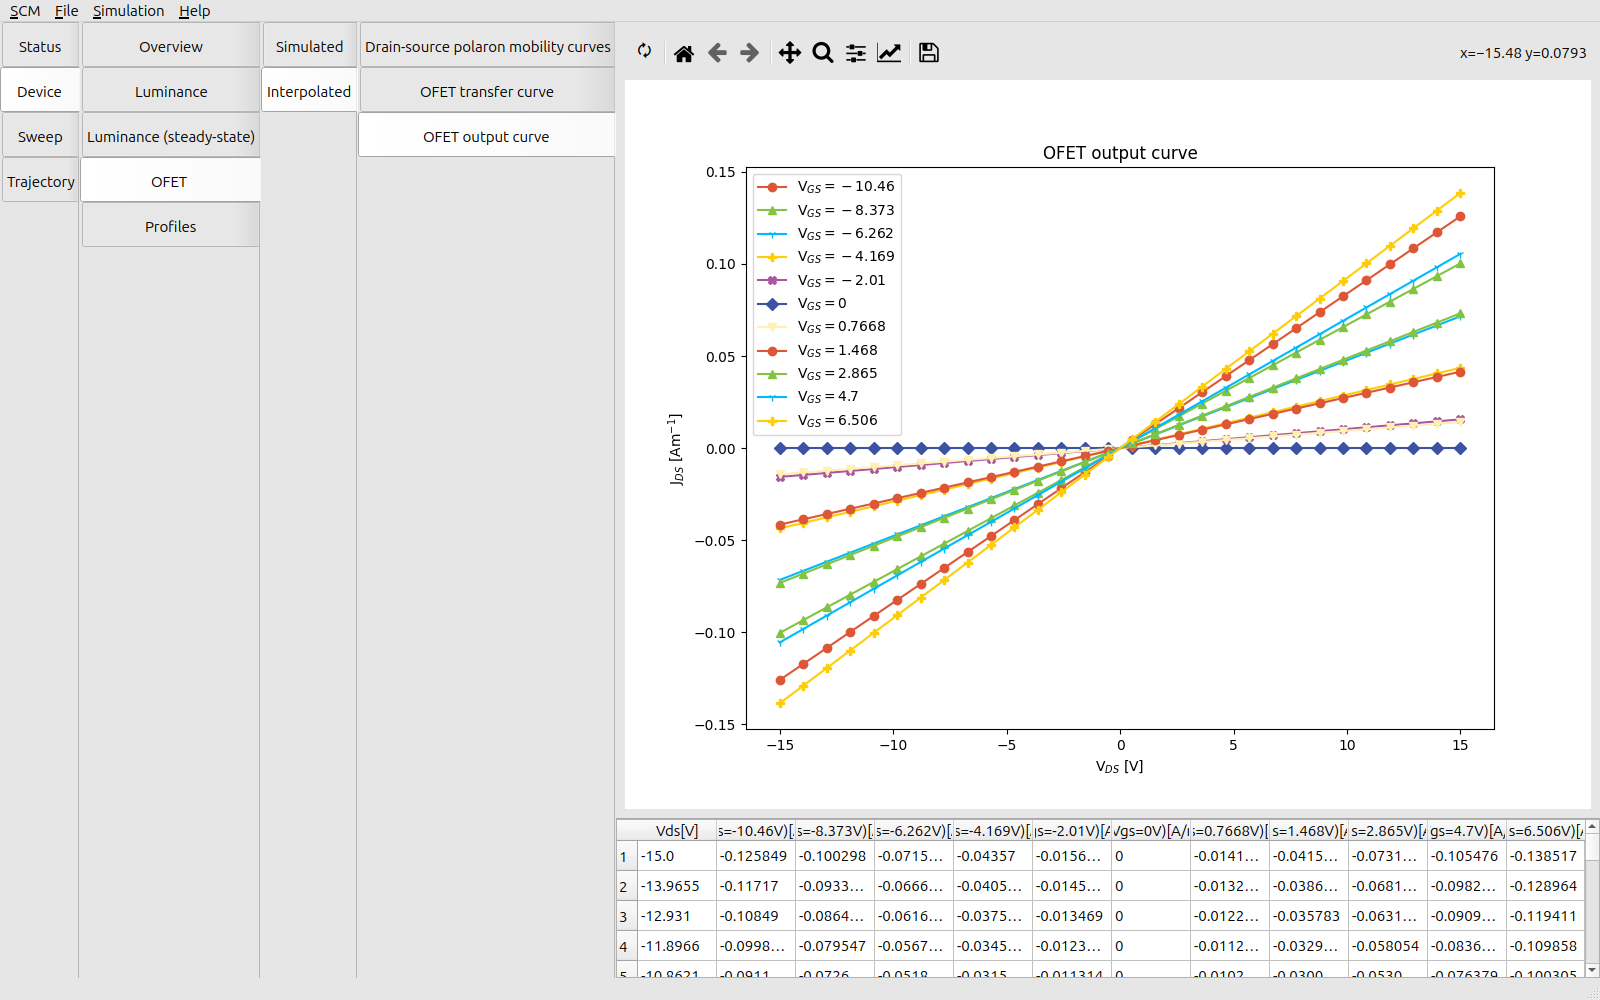
Task: Activate the Pan tool icon
Action: click(x=789, y=53)
